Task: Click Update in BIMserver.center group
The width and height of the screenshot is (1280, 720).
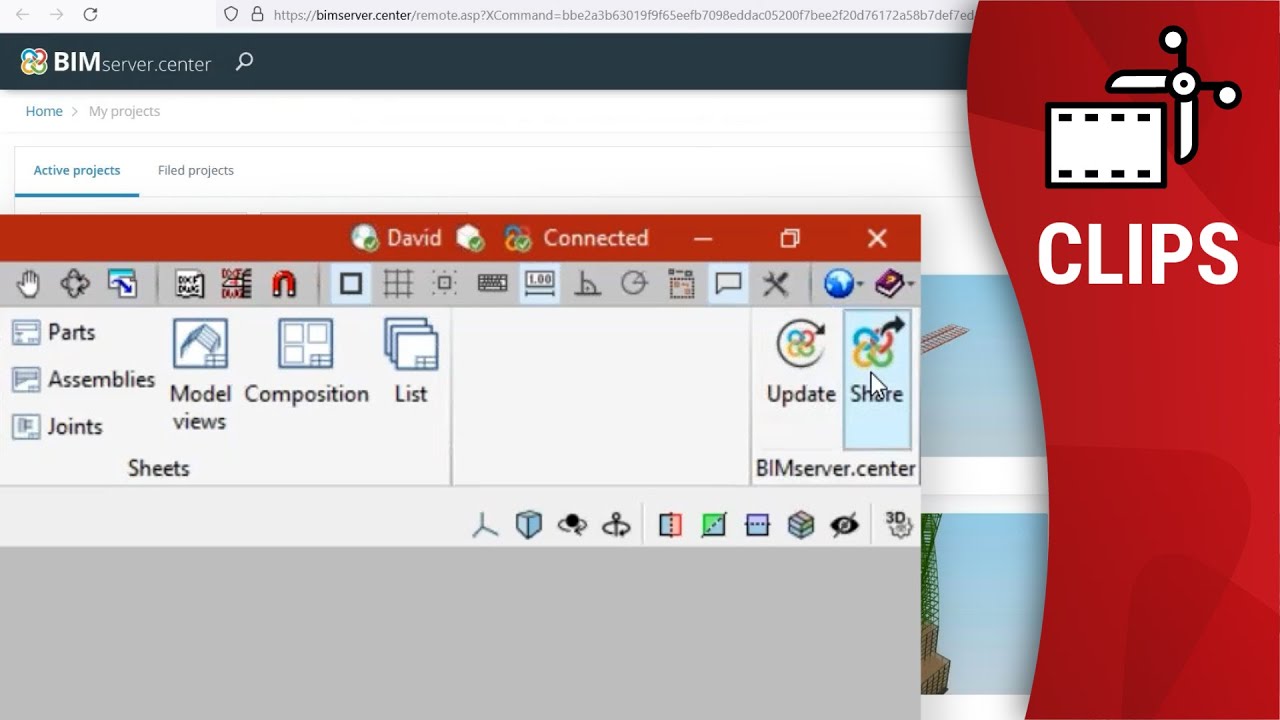Action: pyautogui.click(x=801, y=363)
